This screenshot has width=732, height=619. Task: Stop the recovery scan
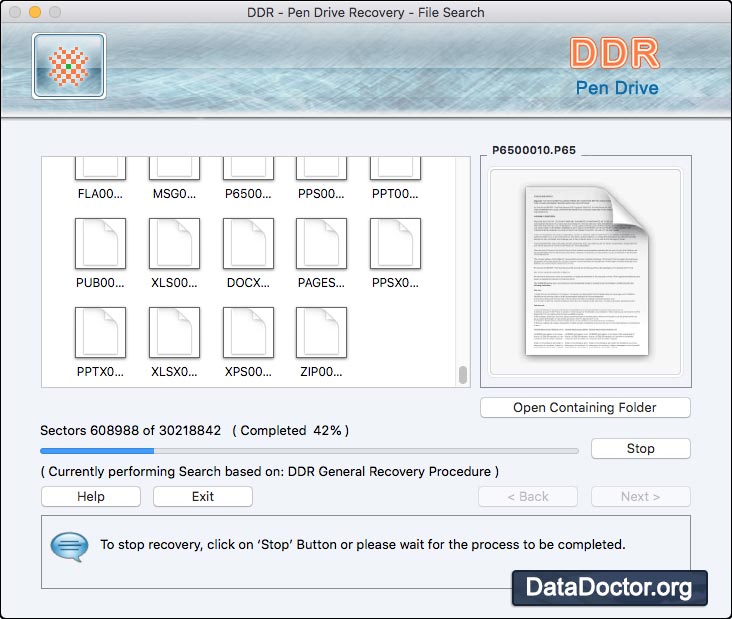pyautogui.click(x=640, y=449)
